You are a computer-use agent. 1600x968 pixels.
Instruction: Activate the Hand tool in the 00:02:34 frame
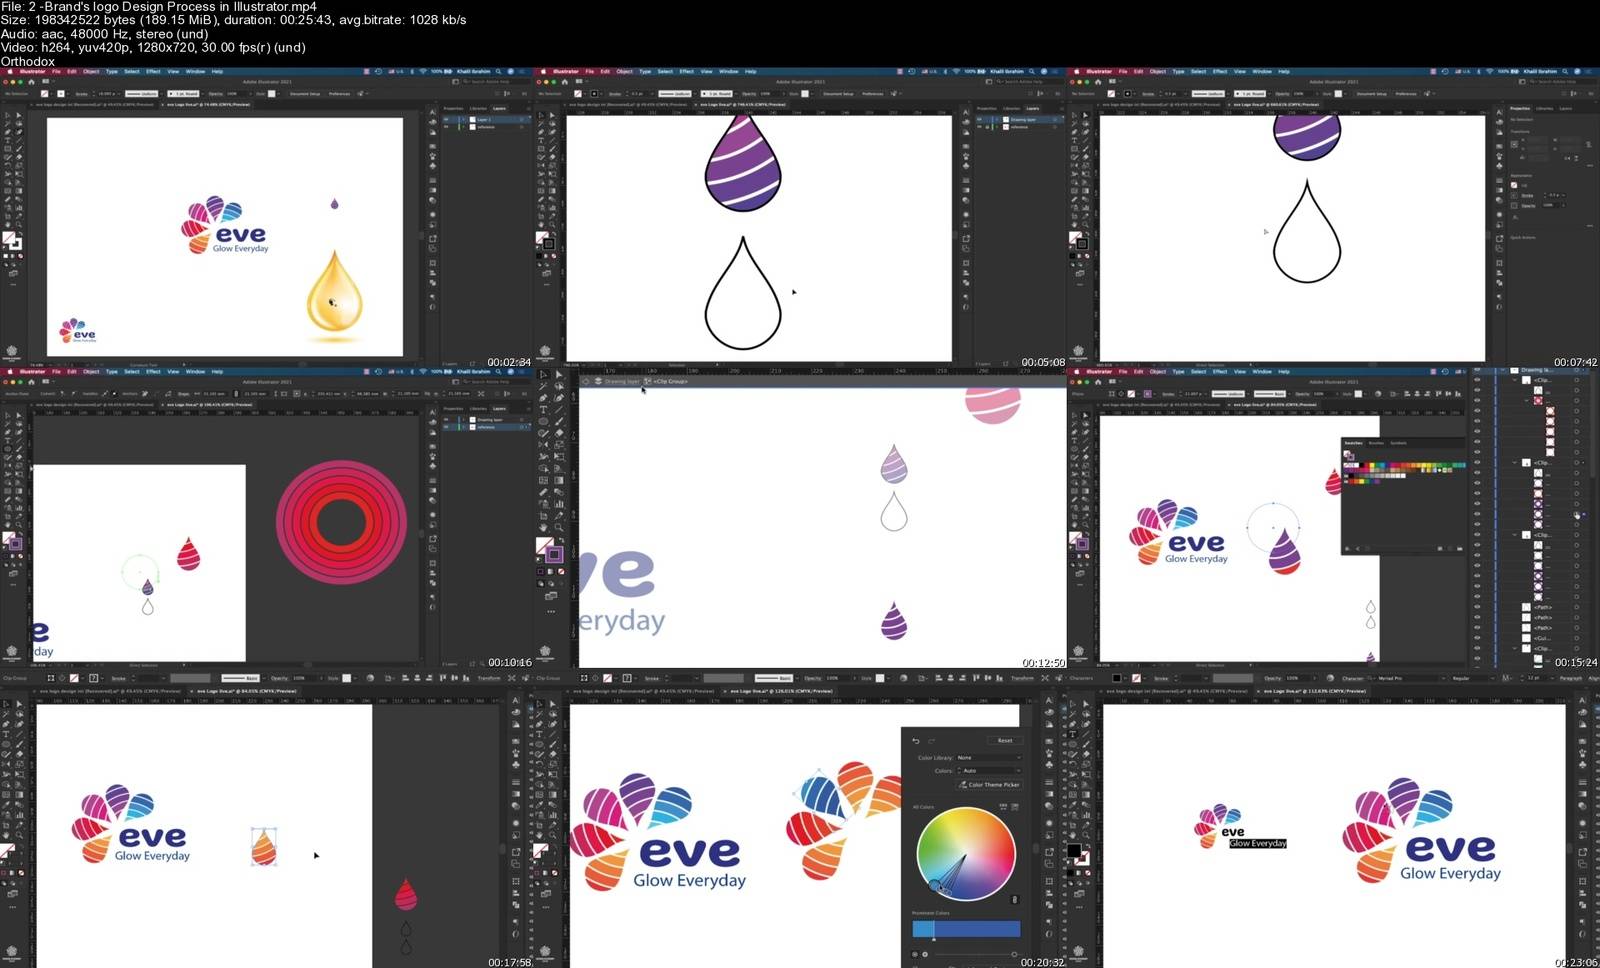click(x=6, y=224)
